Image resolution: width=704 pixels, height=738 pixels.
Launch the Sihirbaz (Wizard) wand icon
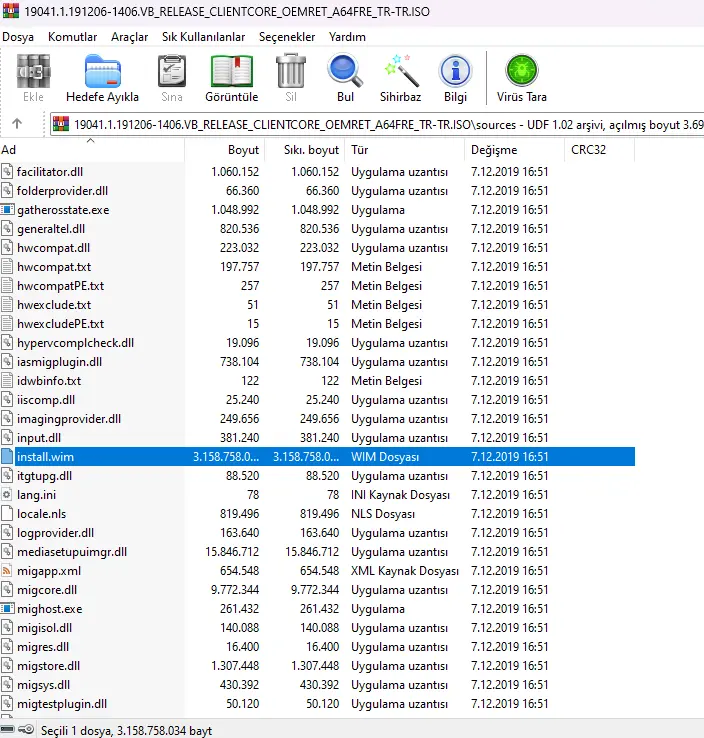pos(400,71)
